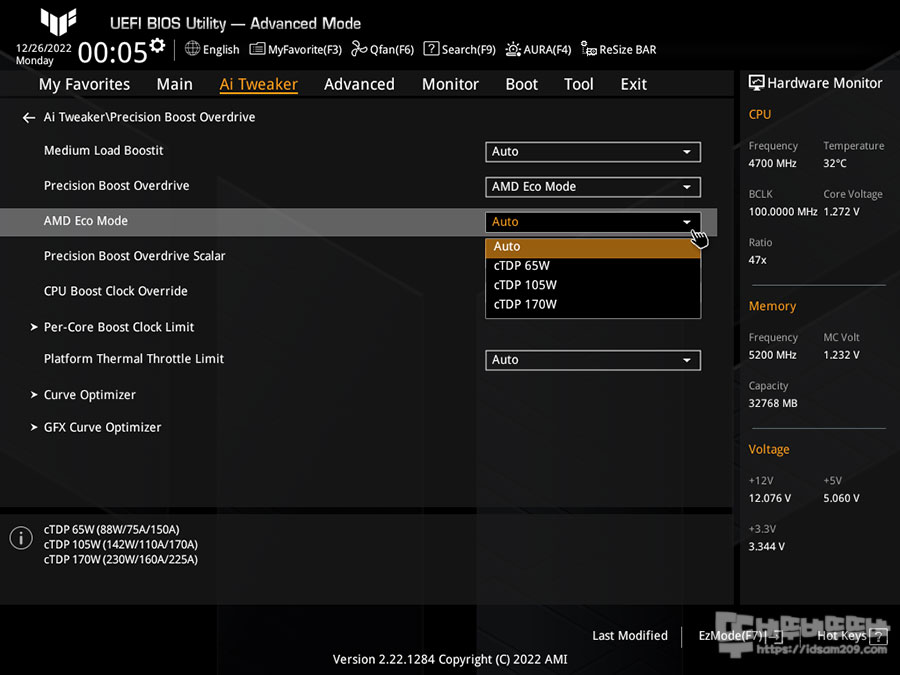Click the 00:05 clock display

(112, 53)
